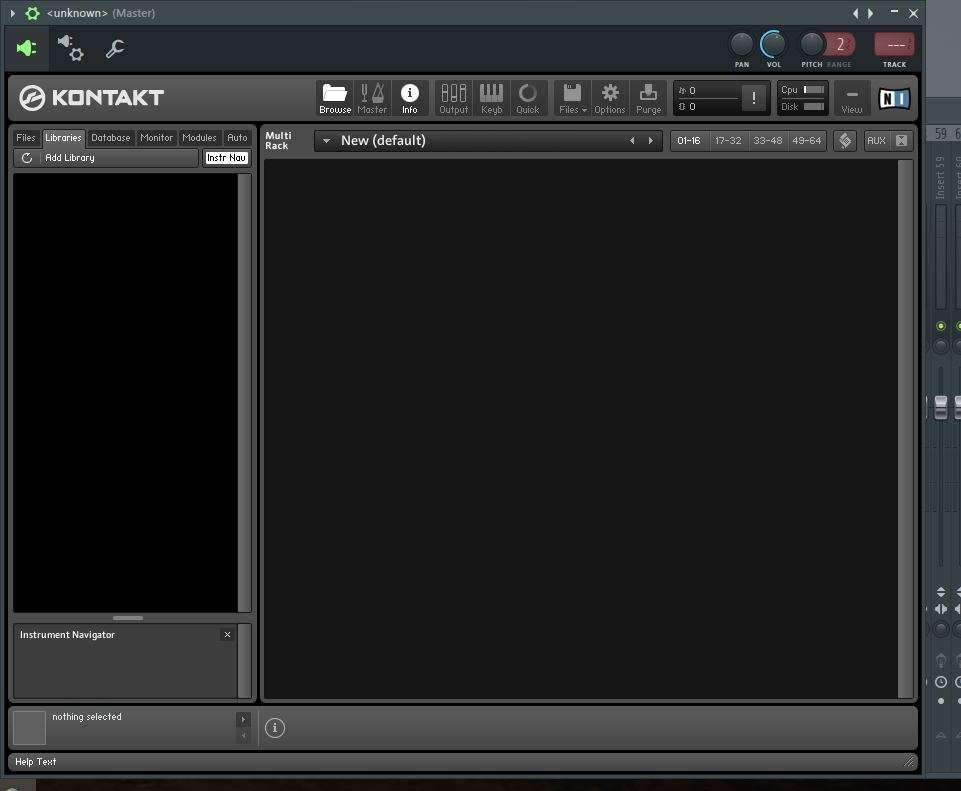
Task: Click the Instrument Navigator scrollbar
Action: (x=244, y=660)
